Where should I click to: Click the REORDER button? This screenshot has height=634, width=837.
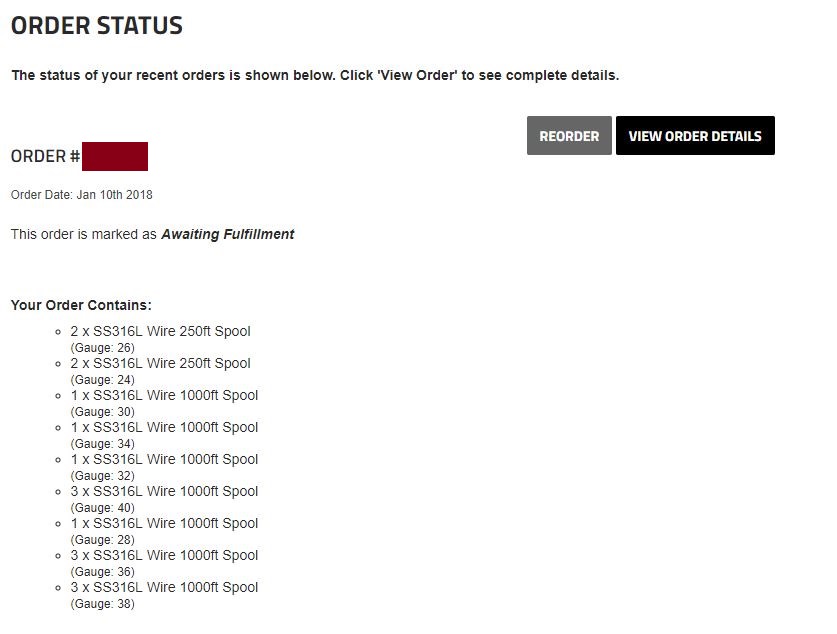[x=569, y=136]
